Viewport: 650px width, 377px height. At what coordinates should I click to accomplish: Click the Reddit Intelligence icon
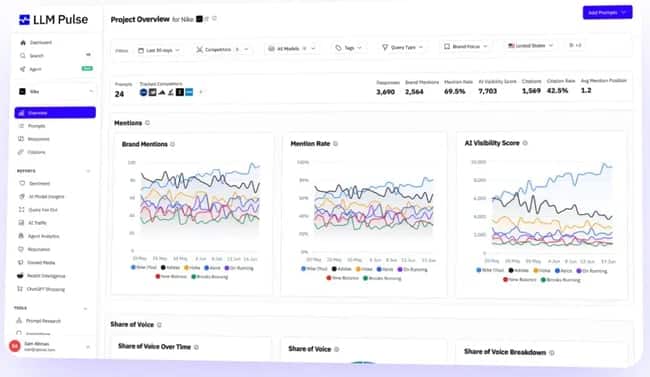pos(20,275)
